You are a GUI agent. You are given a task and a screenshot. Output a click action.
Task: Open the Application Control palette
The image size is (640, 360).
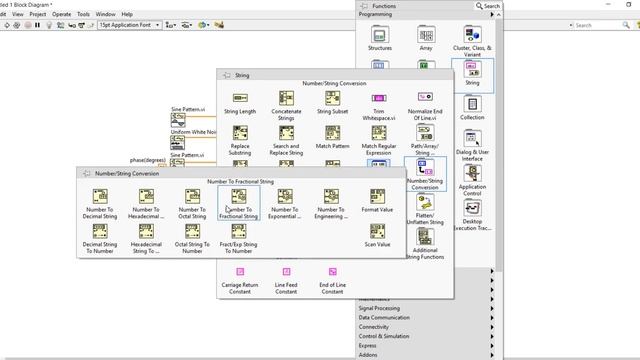(x=472, y=180)
